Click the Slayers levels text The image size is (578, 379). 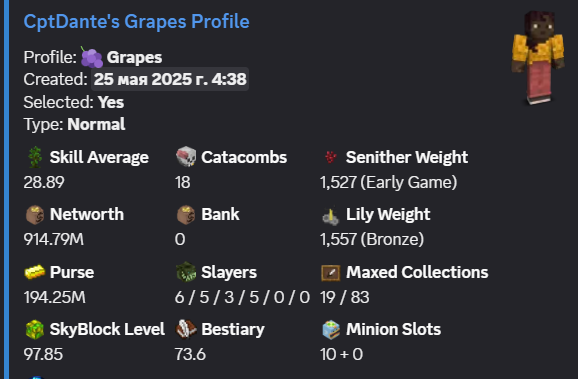[242, 297]
